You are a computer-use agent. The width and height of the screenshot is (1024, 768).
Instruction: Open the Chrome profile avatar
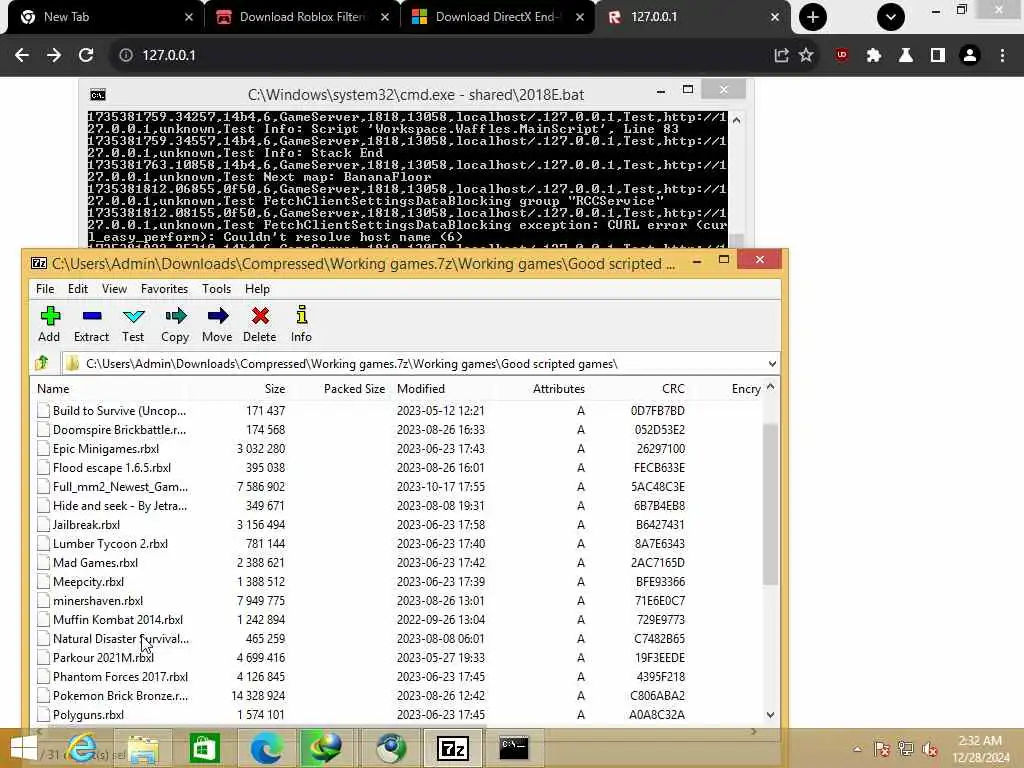pyautogui.click(x=970, y=55)
